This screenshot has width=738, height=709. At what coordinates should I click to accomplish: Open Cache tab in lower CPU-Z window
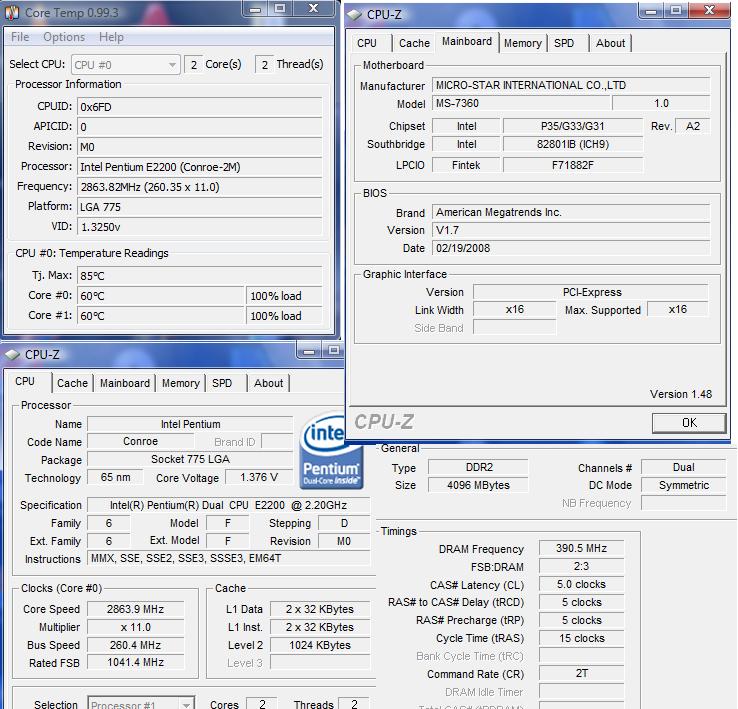tap(72, 383)
